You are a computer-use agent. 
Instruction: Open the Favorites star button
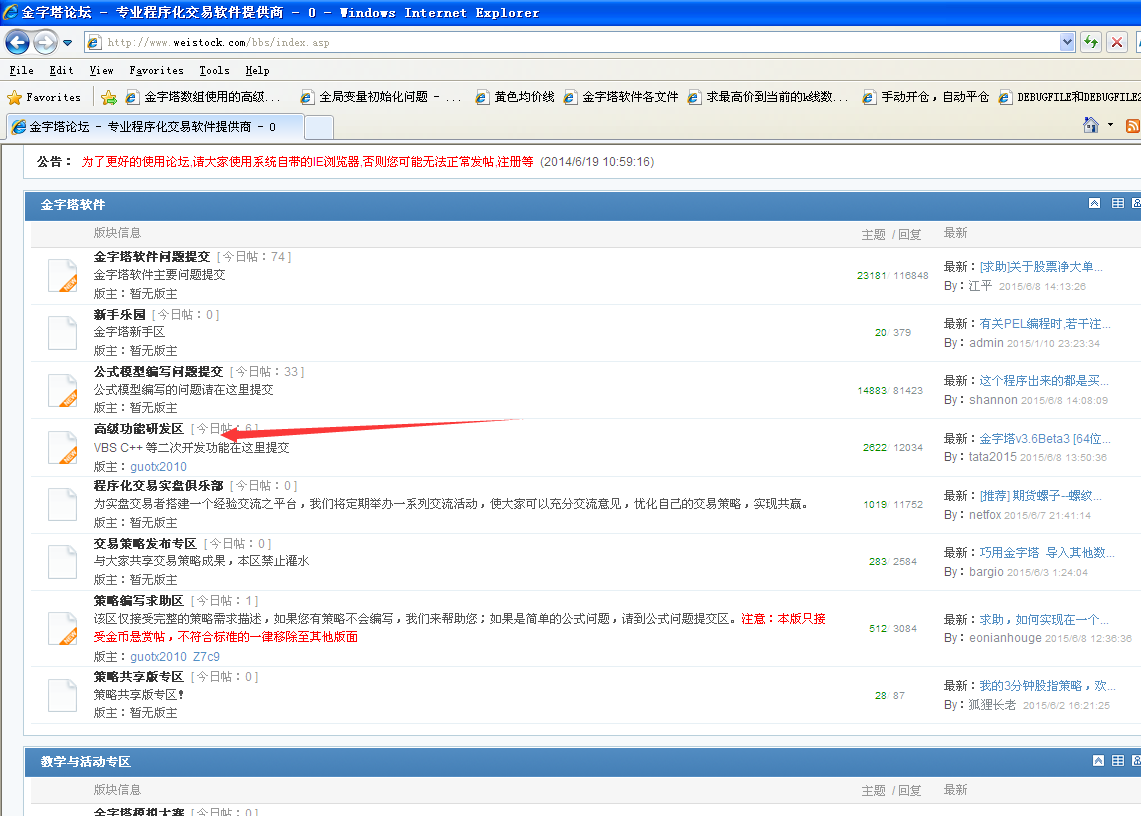[44, 97]
